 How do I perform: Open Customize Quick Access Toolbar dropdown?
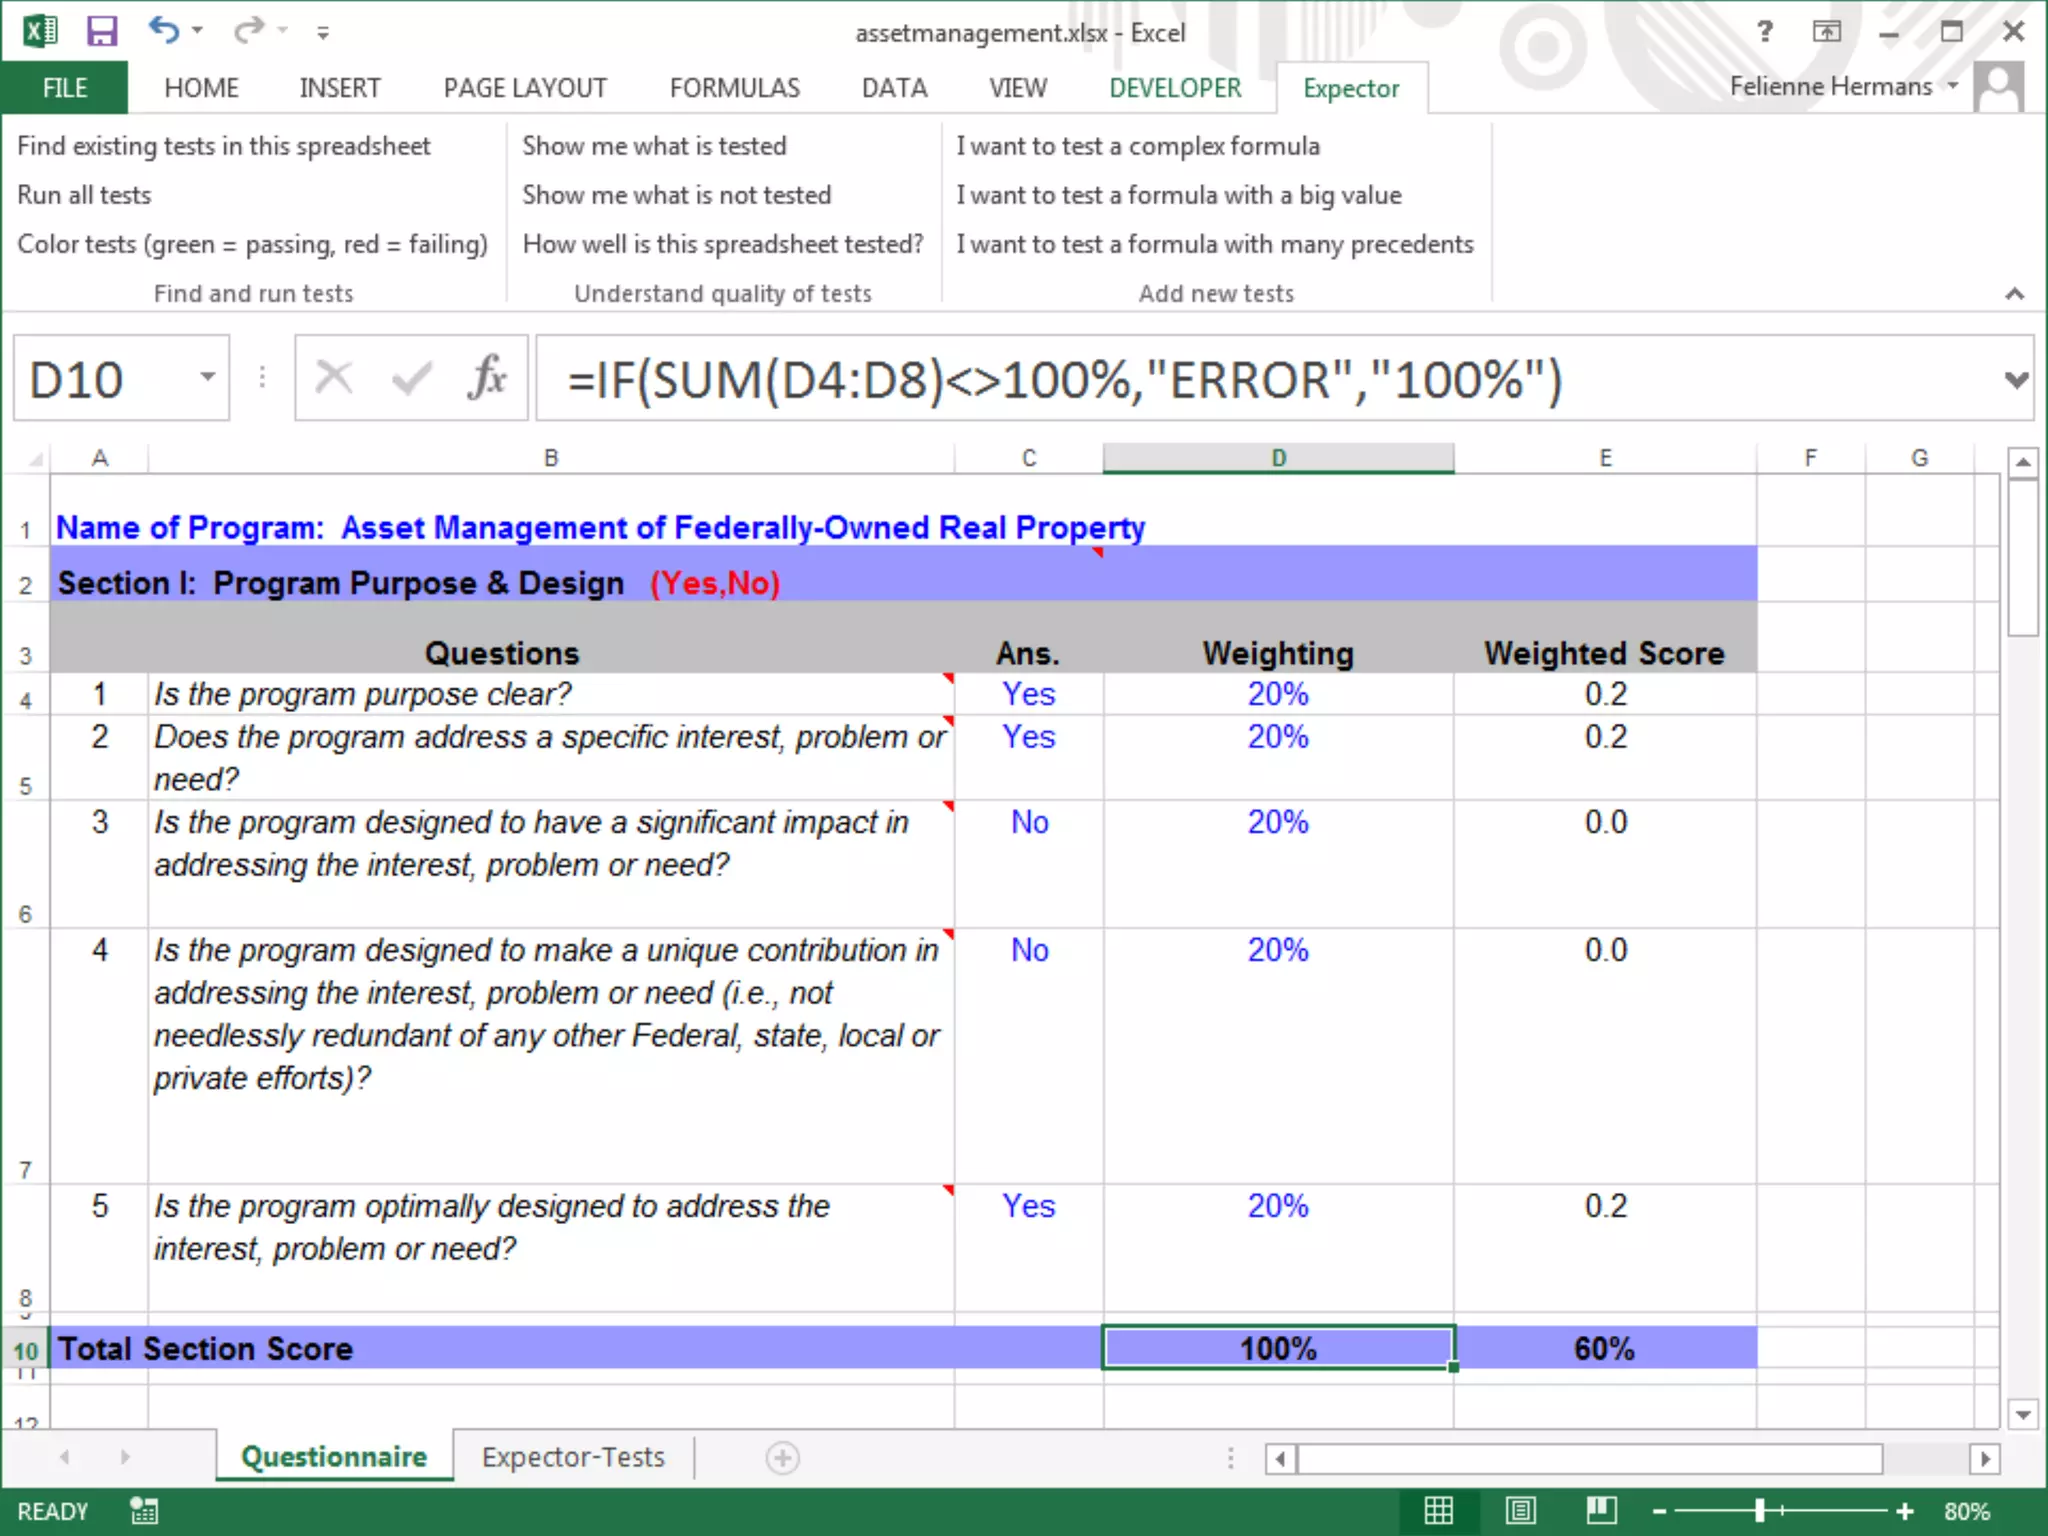tap(322, 33)
